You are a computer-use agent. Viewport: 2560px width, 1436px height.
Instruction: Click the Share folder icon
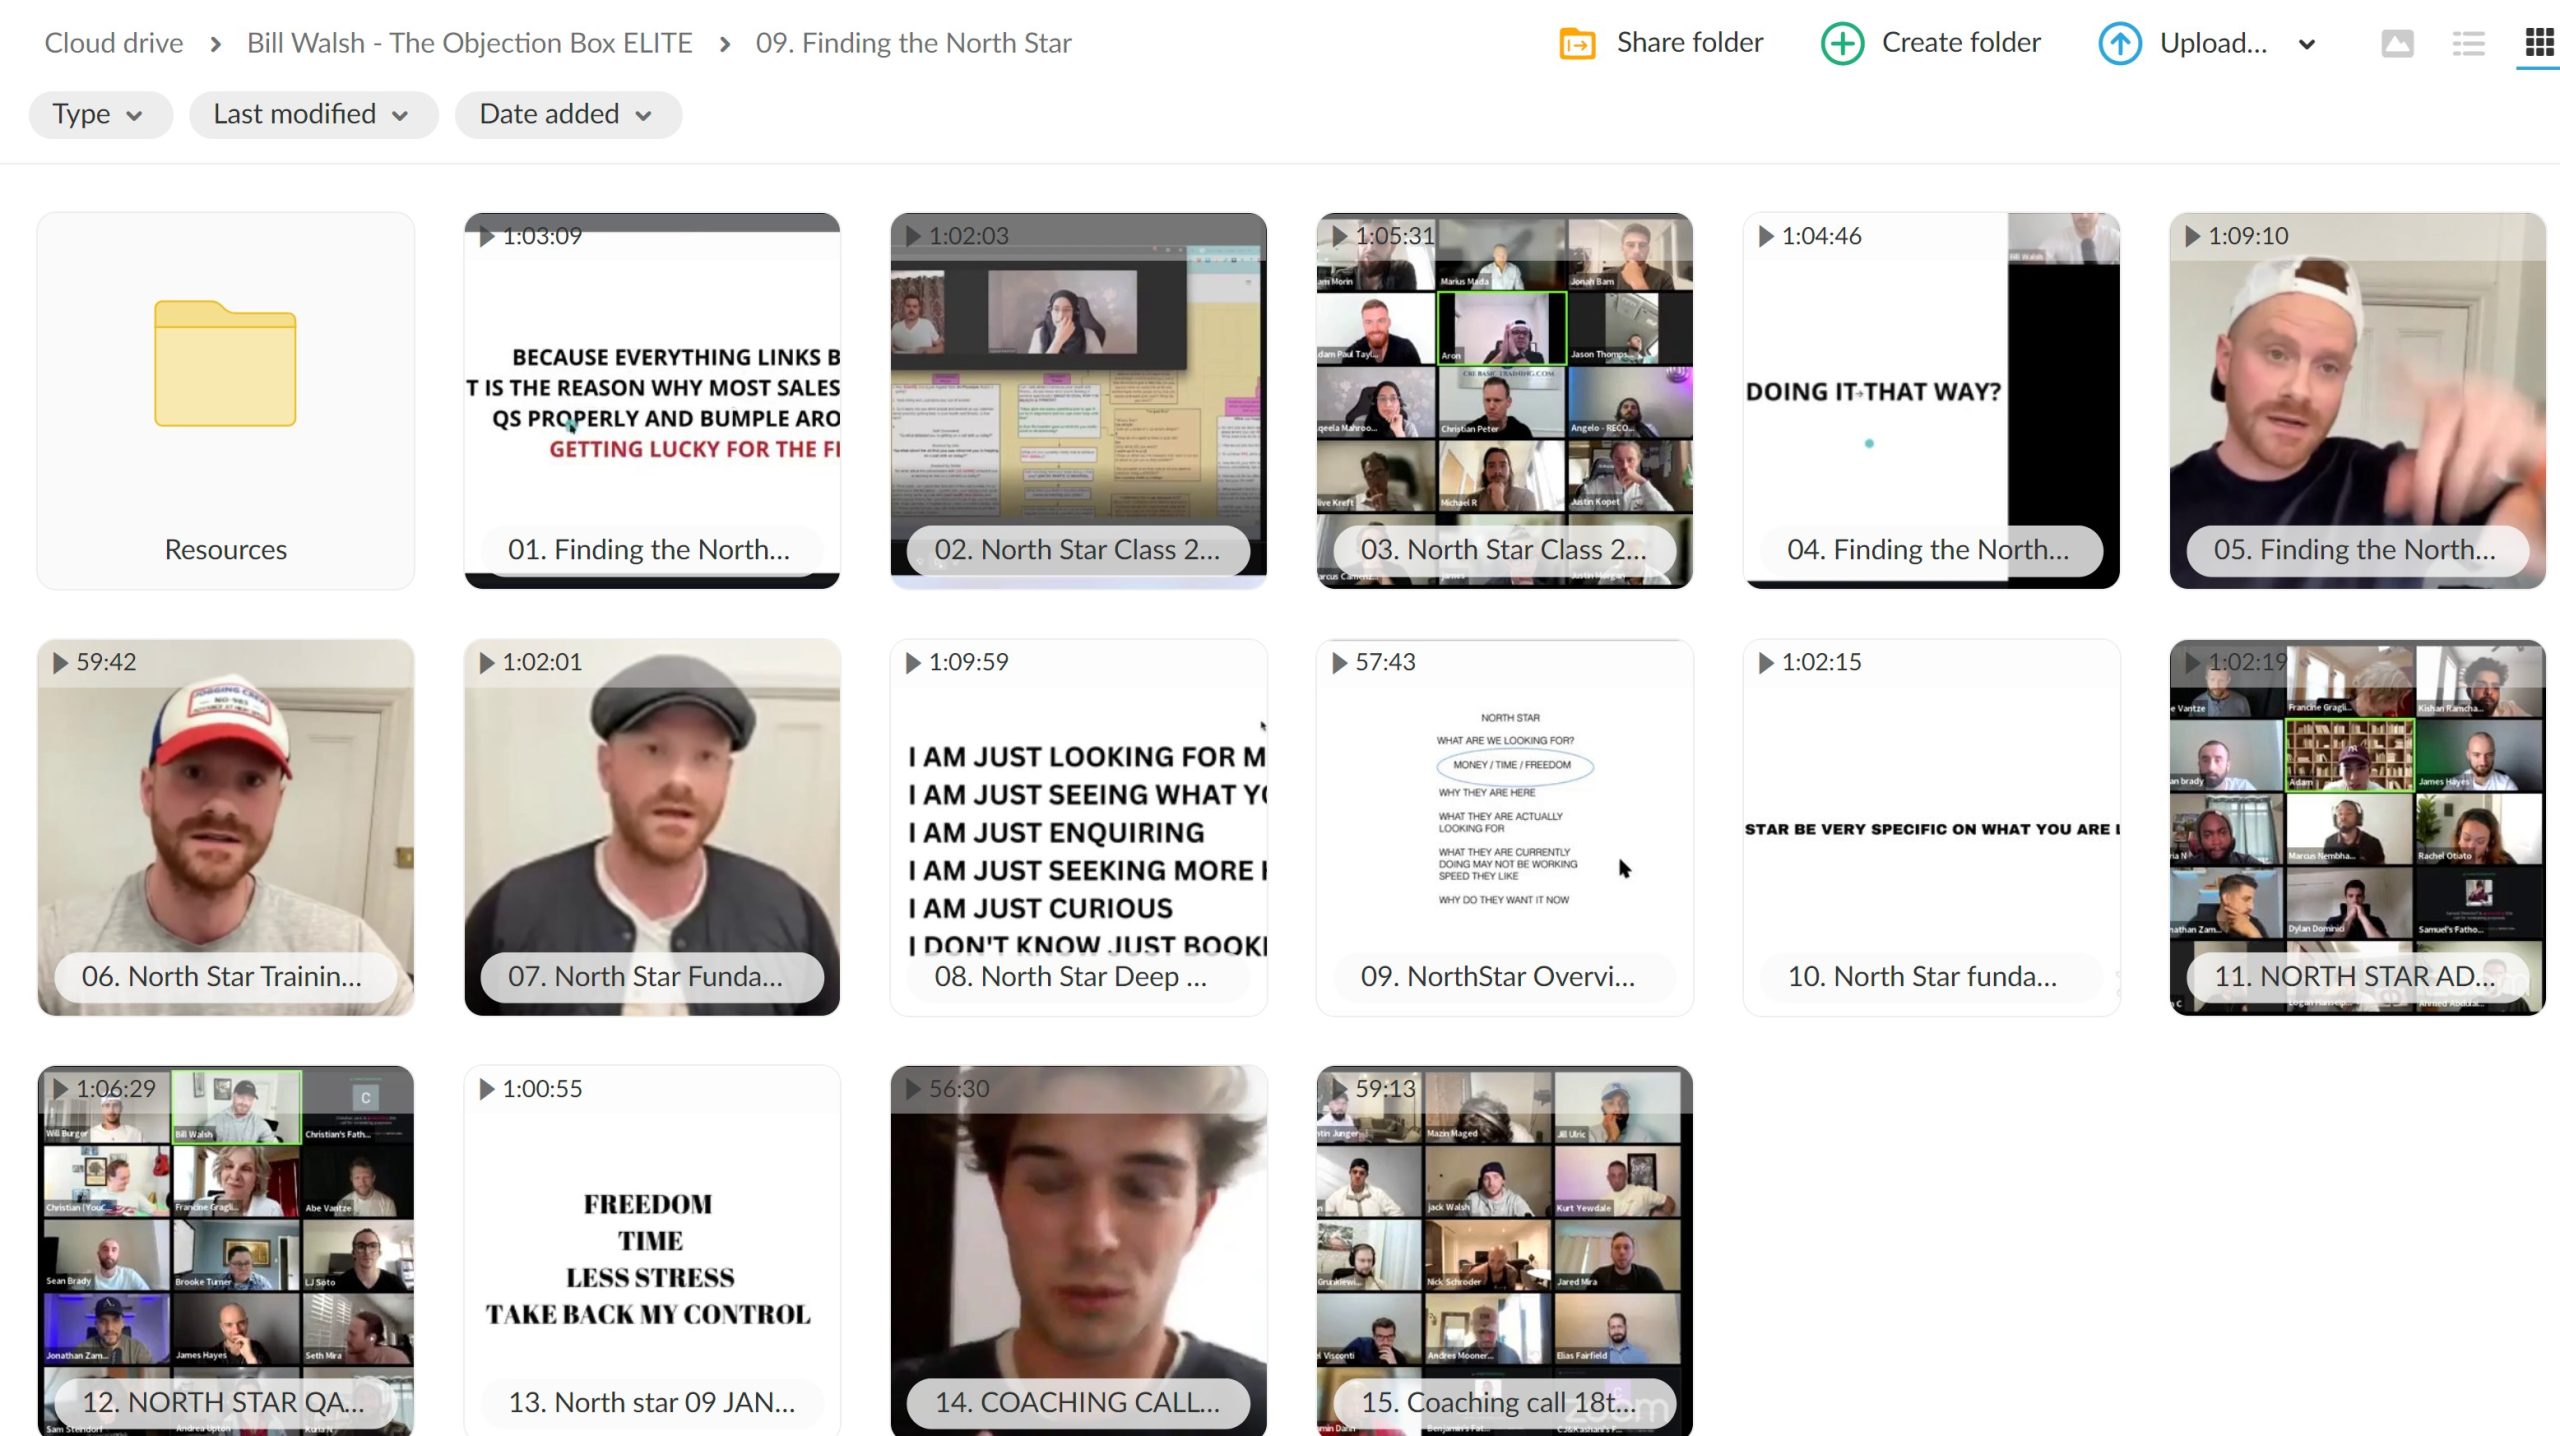tap(1577, 43)
